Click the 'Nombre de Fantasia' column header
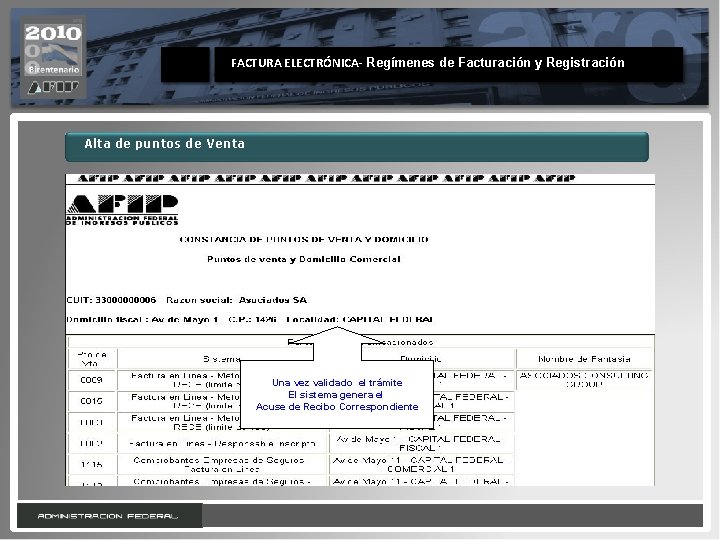The width and height of the screenshot is (720, 540). (584, 359)
